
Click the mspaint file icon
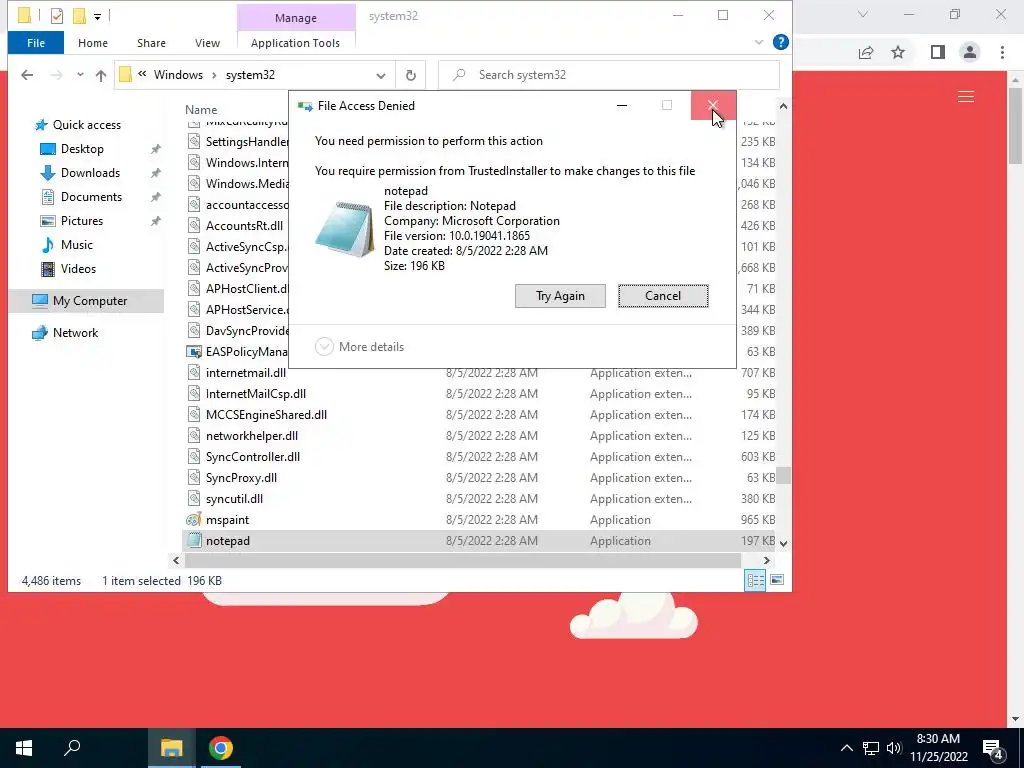coord(194,520)
